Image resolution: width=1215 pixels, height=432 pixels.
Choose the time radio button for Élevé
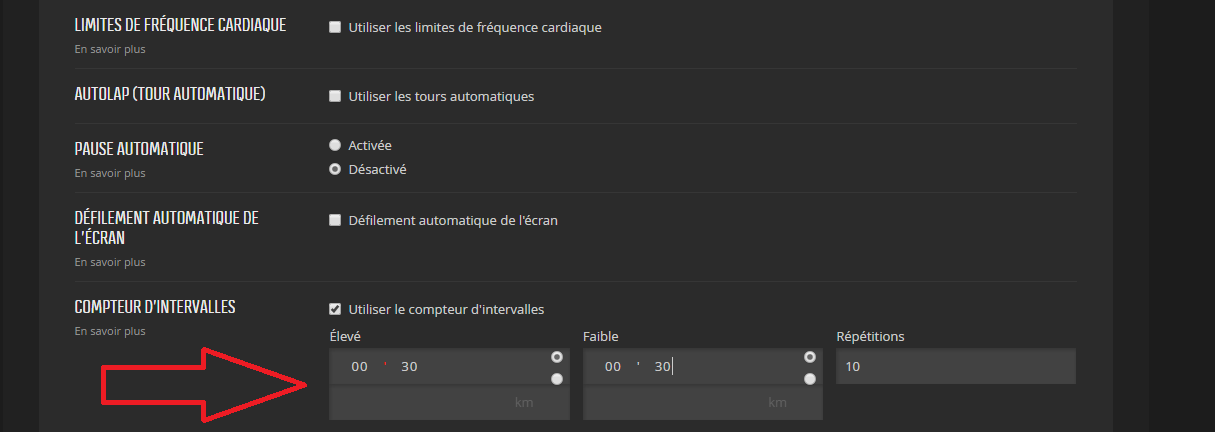556,357
